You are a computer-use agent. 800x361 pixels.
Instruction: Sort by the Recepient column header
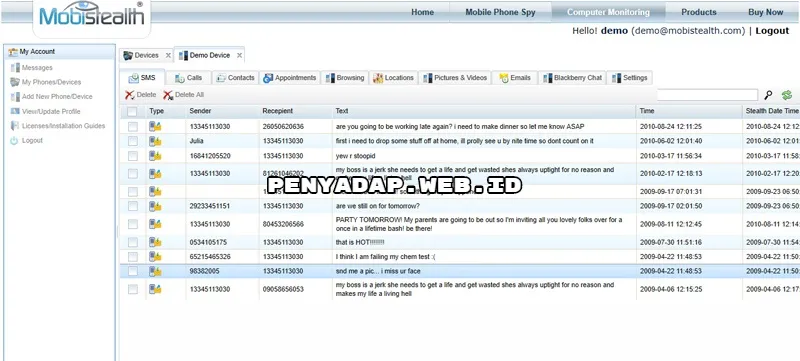(x=295, y=111)
